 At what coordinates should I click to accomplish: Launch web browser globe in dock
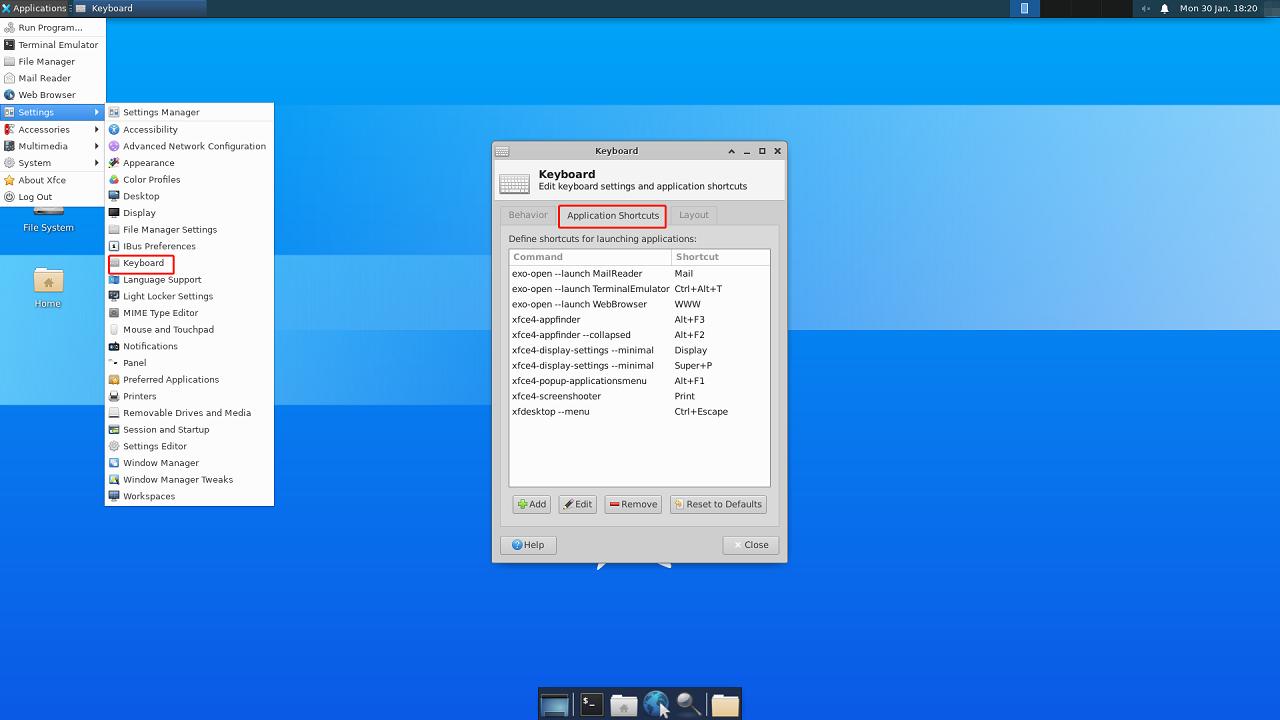(656, 705)
